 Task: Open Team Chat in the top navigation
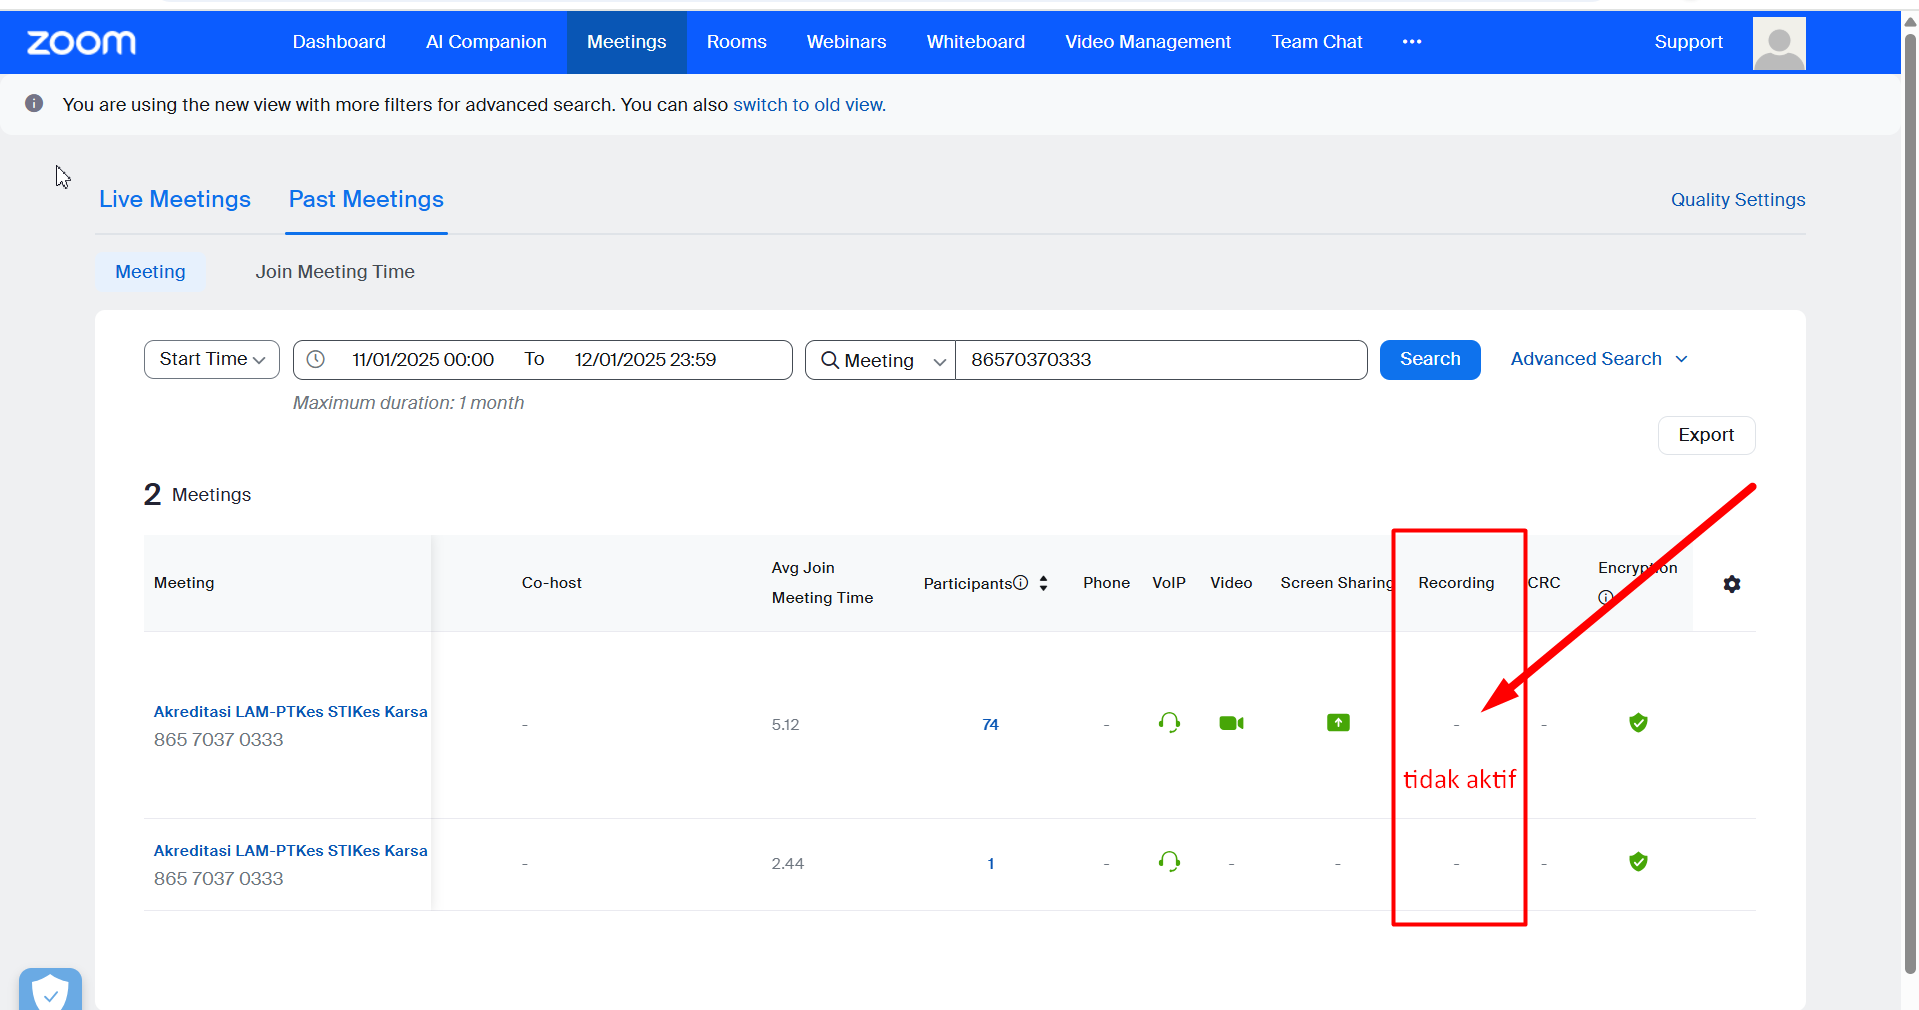pyautogui.click(x=1317, y=42)
